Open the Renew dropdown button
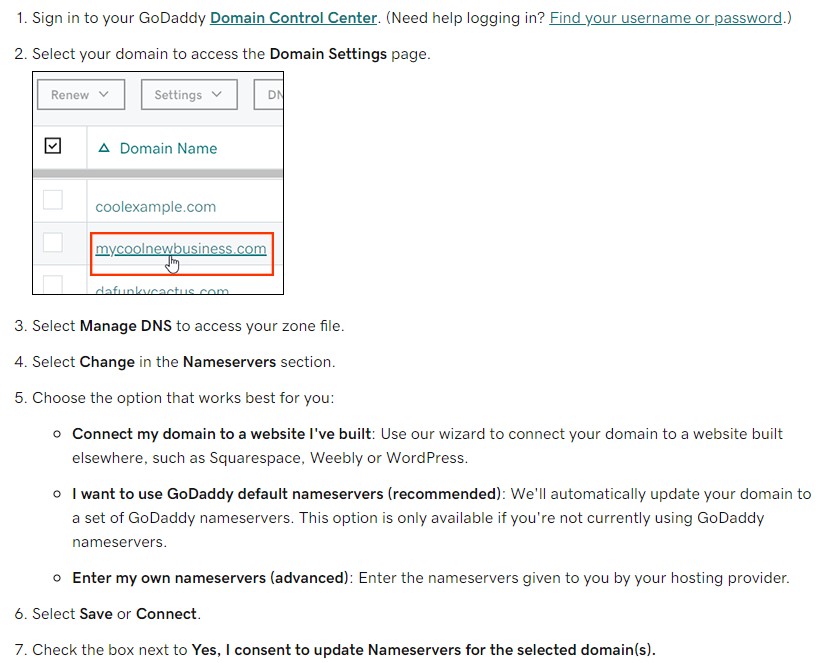 click(x=81, y=95)
